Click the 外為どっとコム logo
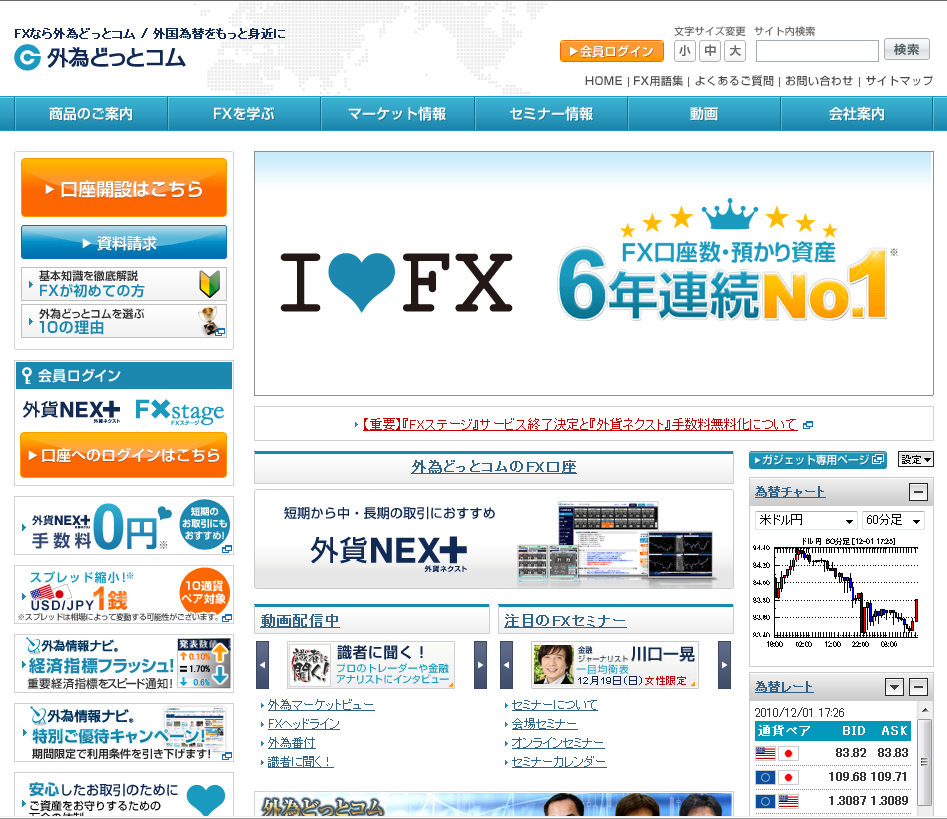Screen dimensions: 947x819 pyautogui.click(x=100, y=58)
